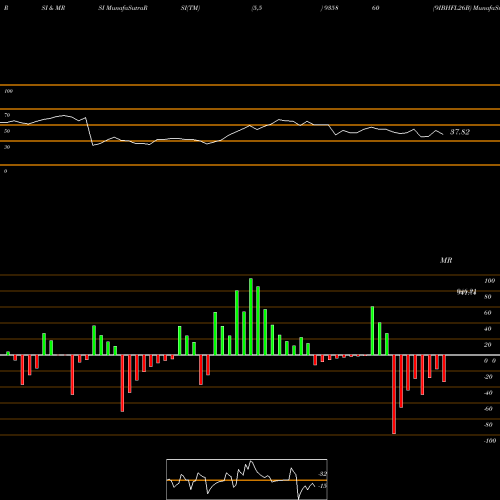Click the 32 label in mini chart
The height and width of the screenshot is (500, 500).
[x=323, y=474]
